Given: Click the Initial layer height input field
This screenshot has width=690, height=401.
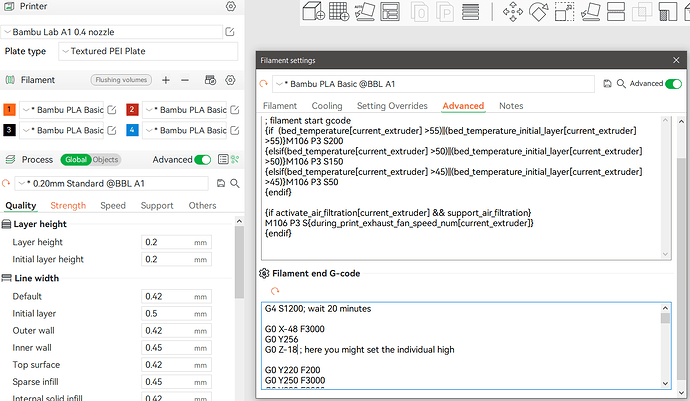Looking at the screenshot, I should (176, 259).
